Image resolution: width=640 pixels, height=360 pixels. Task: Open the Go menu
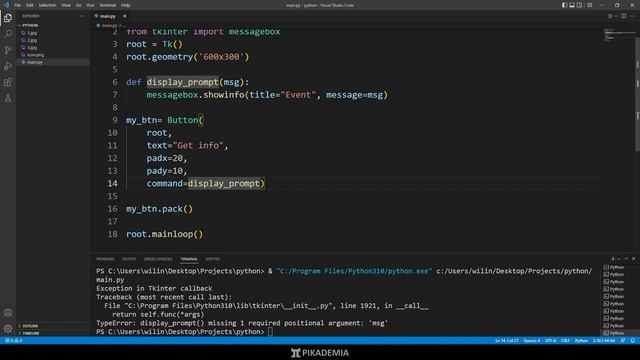point(79,5)
